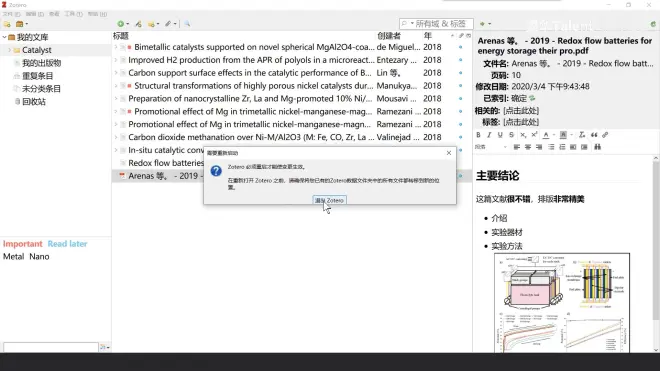Click the question mark icon in the dialog
660x371 pixels.
(216, 171)
